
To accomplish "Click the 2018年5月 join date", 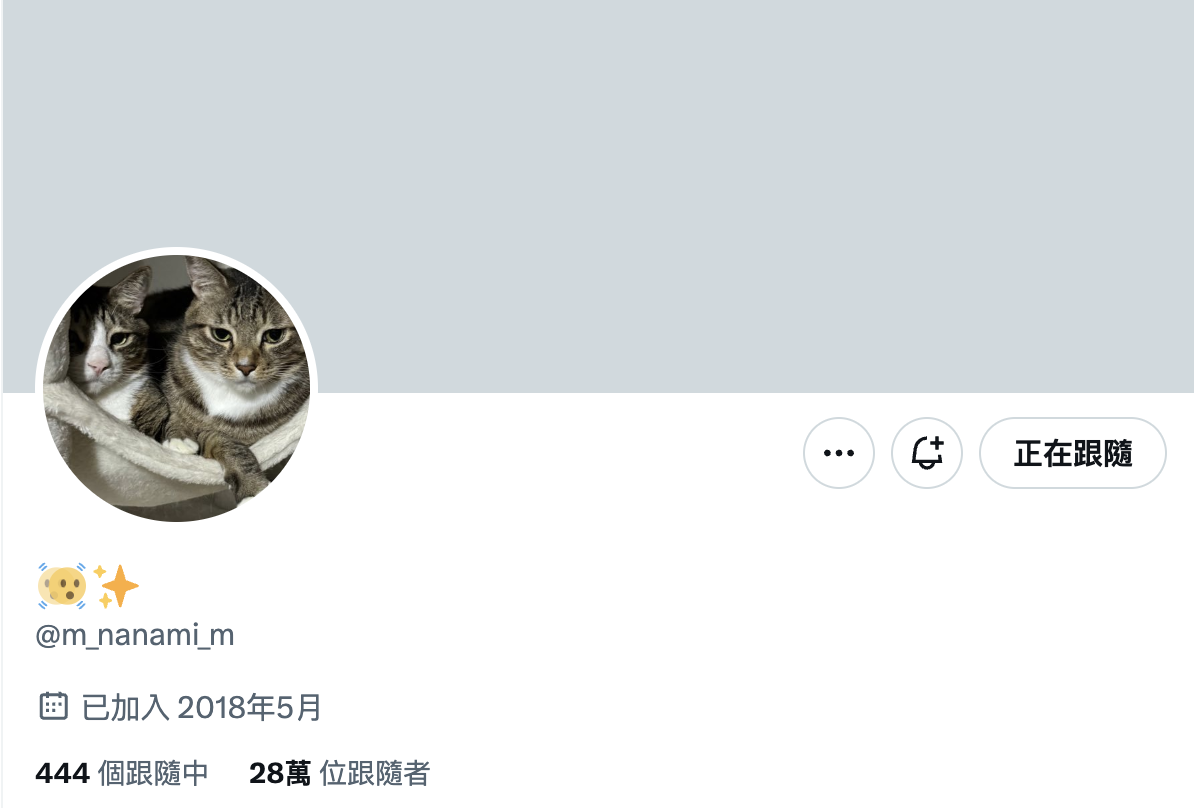I will click(249, 707).
